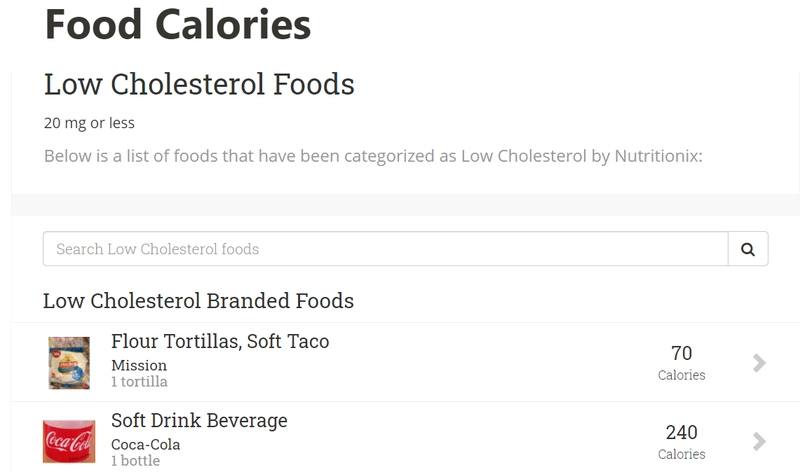Viewport: 800px width, 472px height.
Task: Open Flour Tortillas, Soft Taco title
Action: click(x=220, y=342)
